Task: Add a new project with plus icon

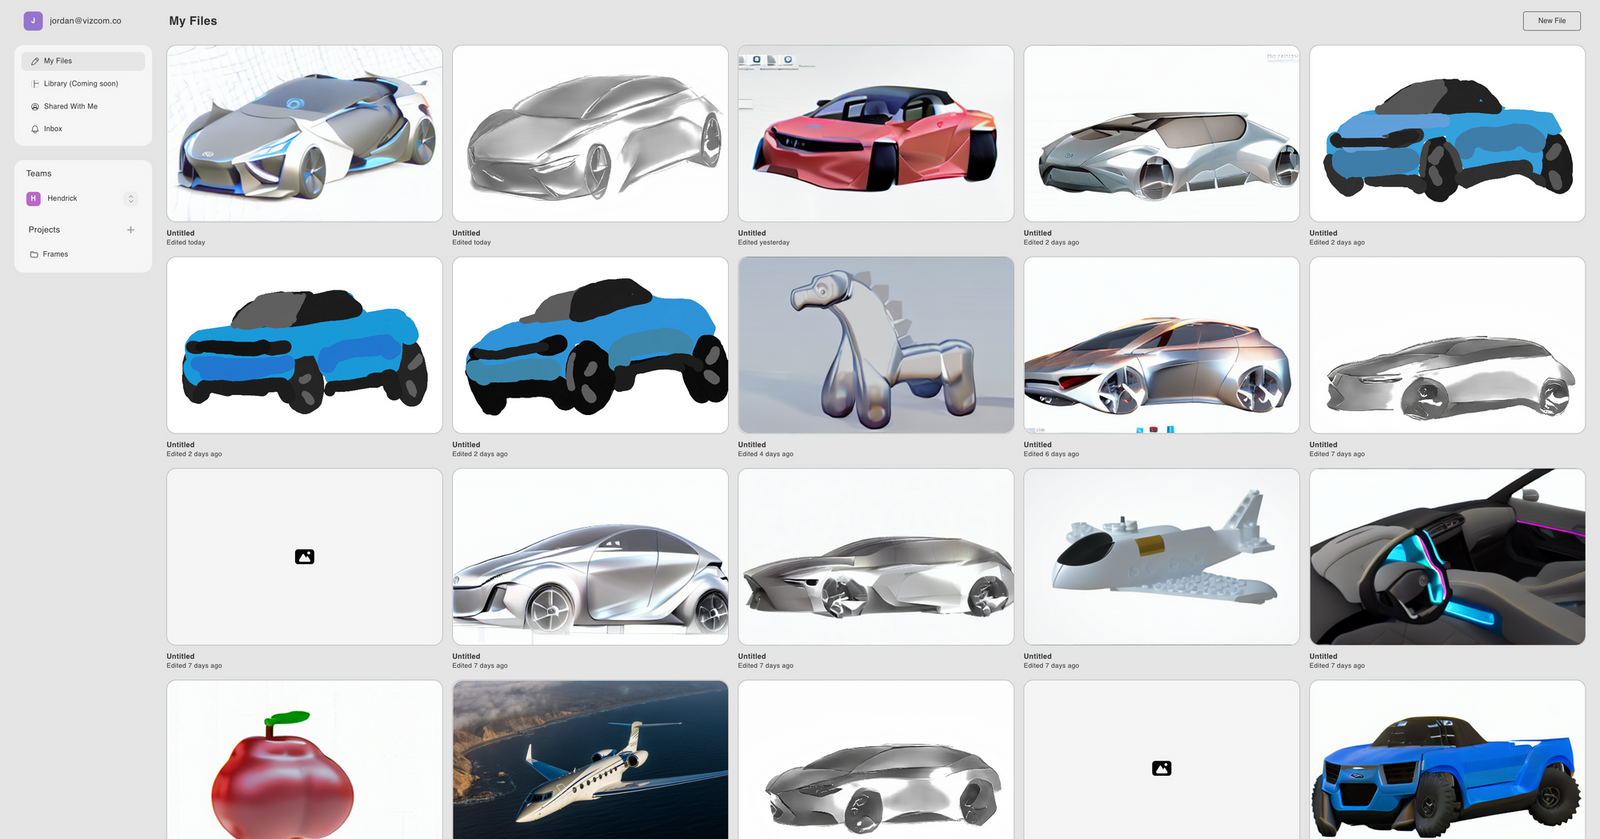Action: pyautogui.click(x=130, y=230)
